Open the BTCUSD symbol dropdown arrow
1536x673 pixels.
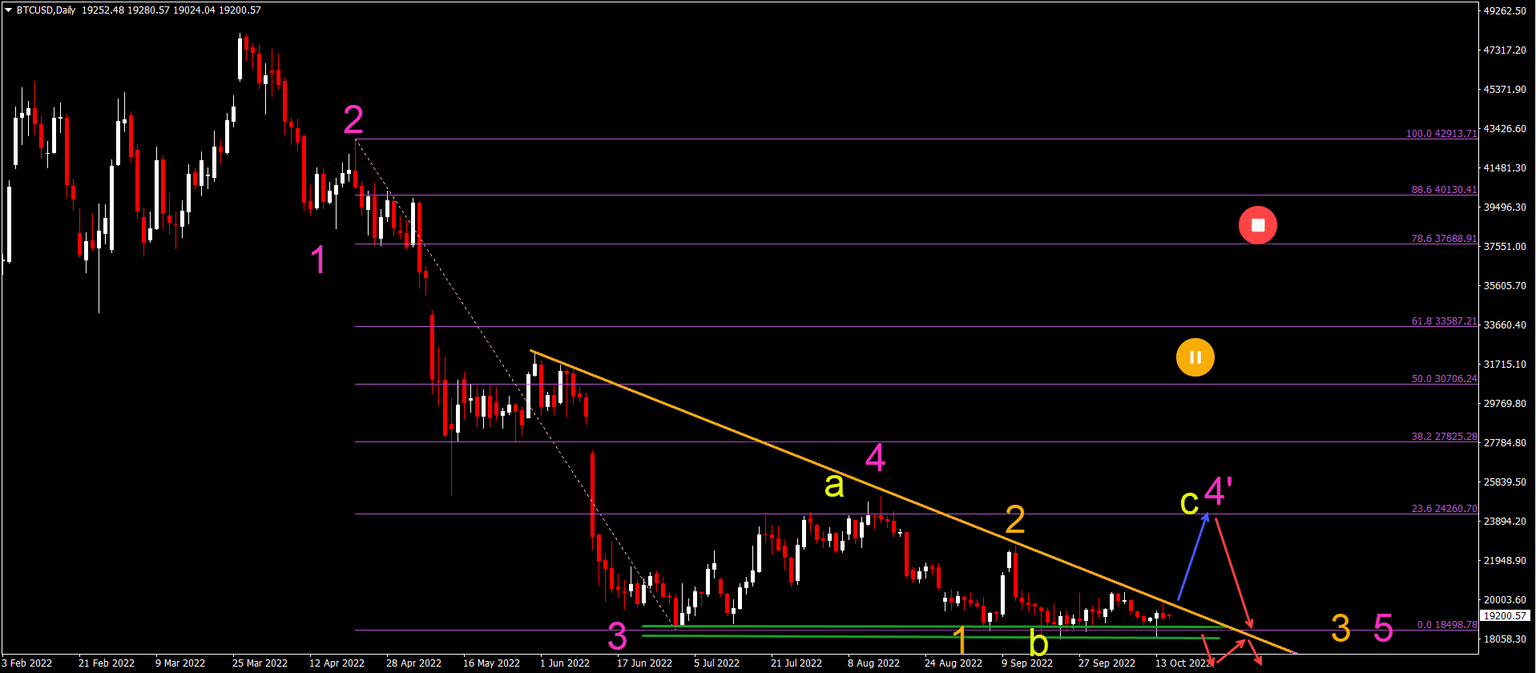10,10
